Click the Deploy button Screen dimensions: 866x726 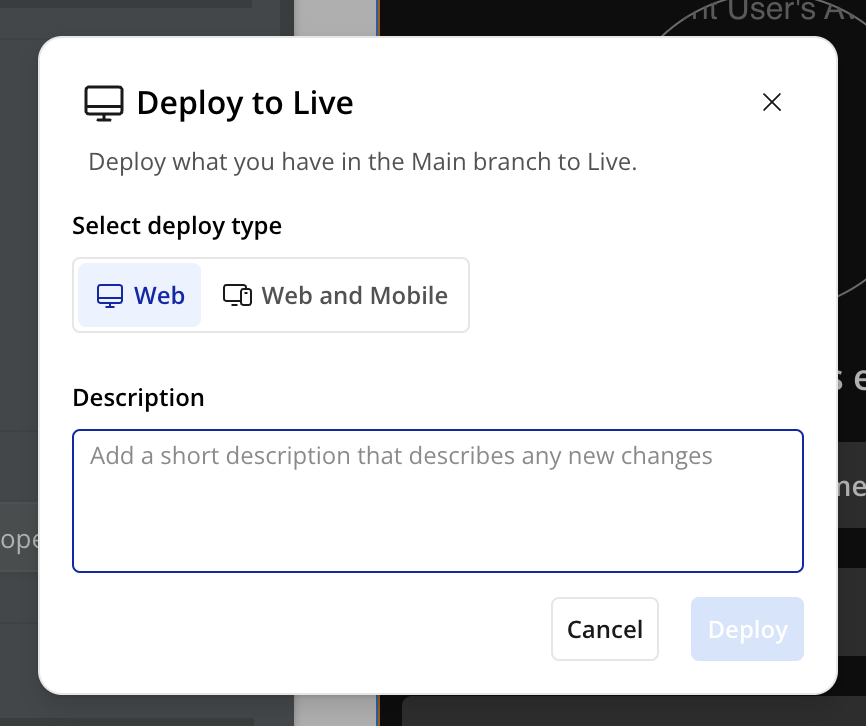747,629
